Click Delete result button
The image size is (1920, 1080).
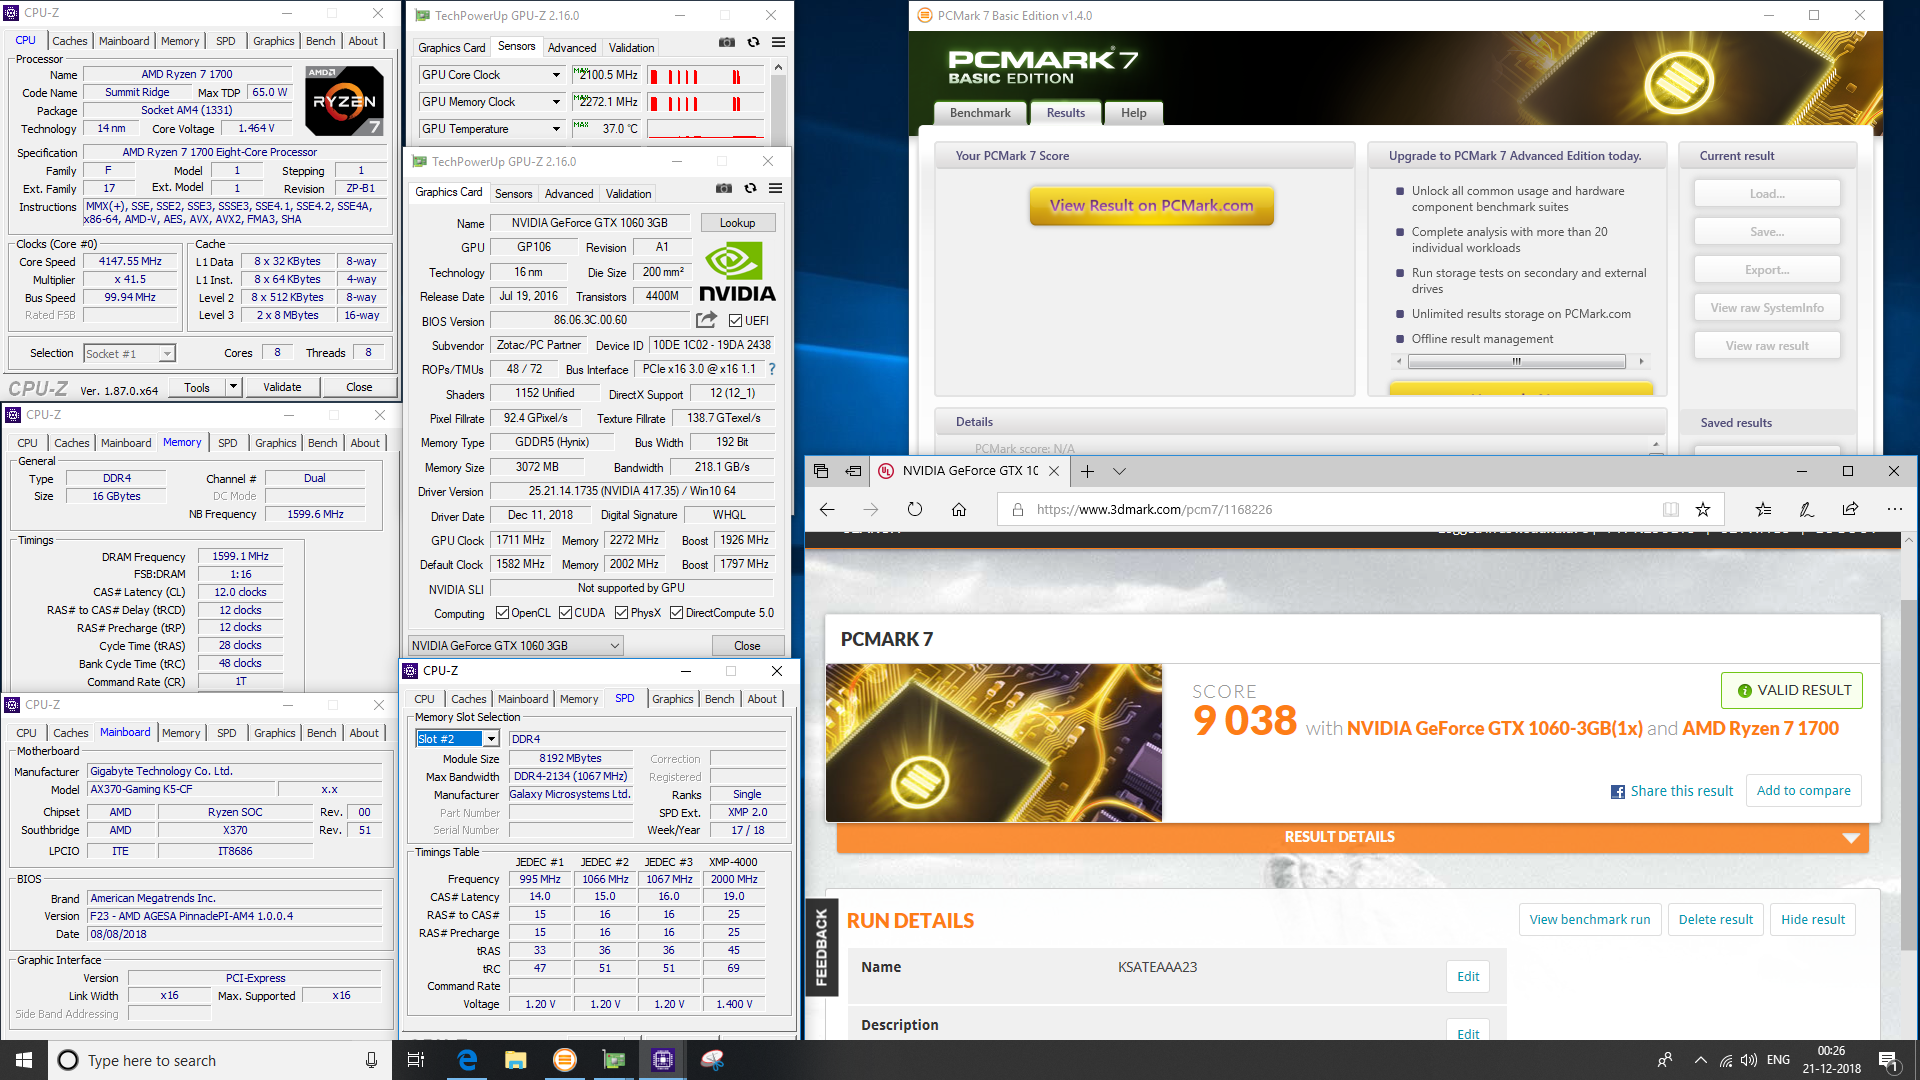tap(1716, 920)
